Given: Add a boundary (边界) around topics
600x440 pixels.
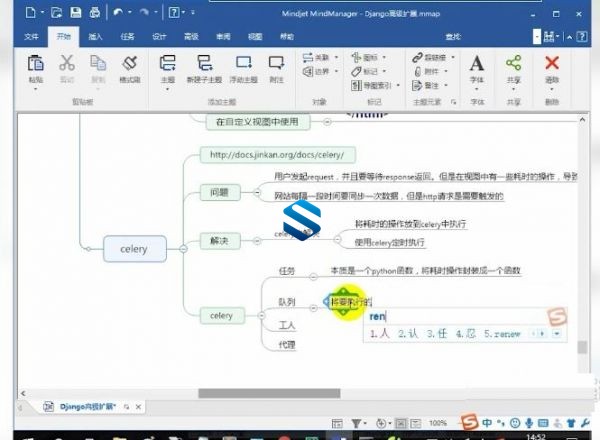Looking at the screenshot, I should 316,72.
